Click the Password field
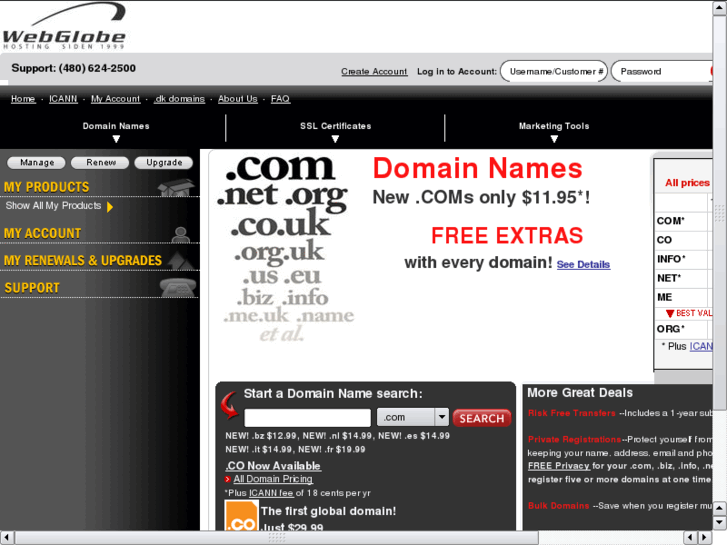 click(662, 71)
